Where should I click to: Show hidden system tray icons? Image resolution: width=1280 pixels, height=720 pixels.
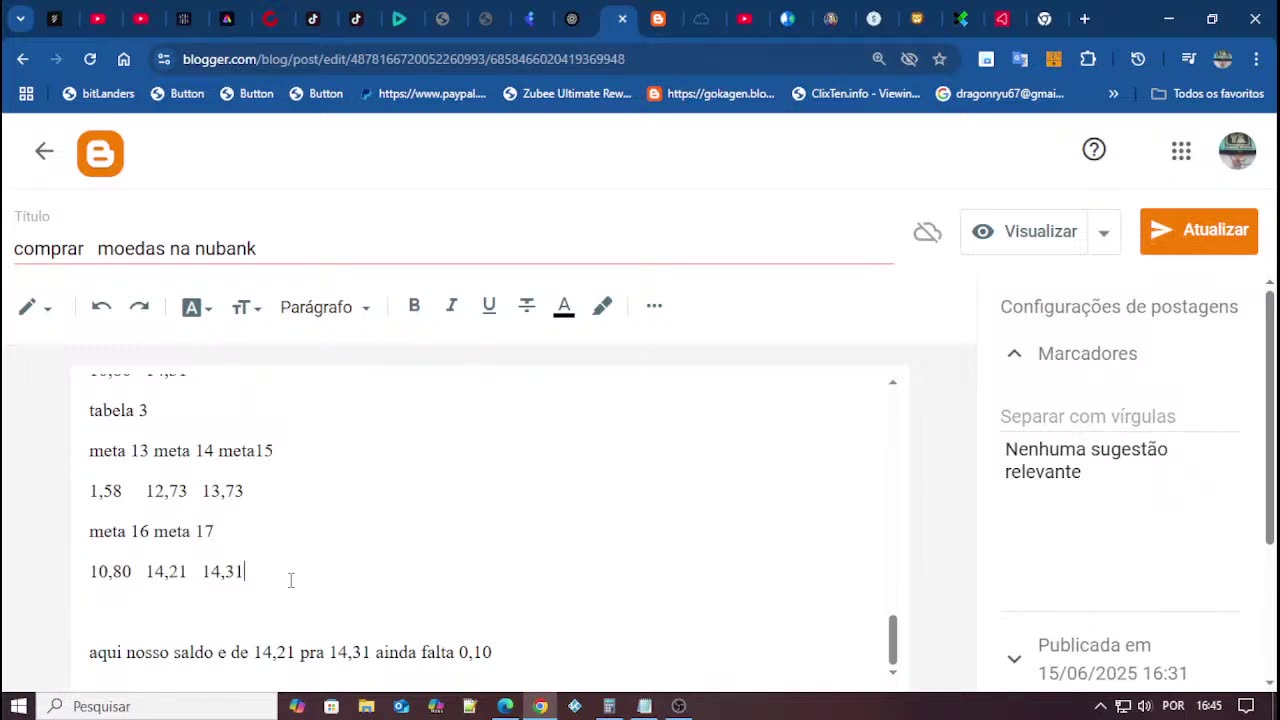pyautogui.click(x=1101, y=706)
